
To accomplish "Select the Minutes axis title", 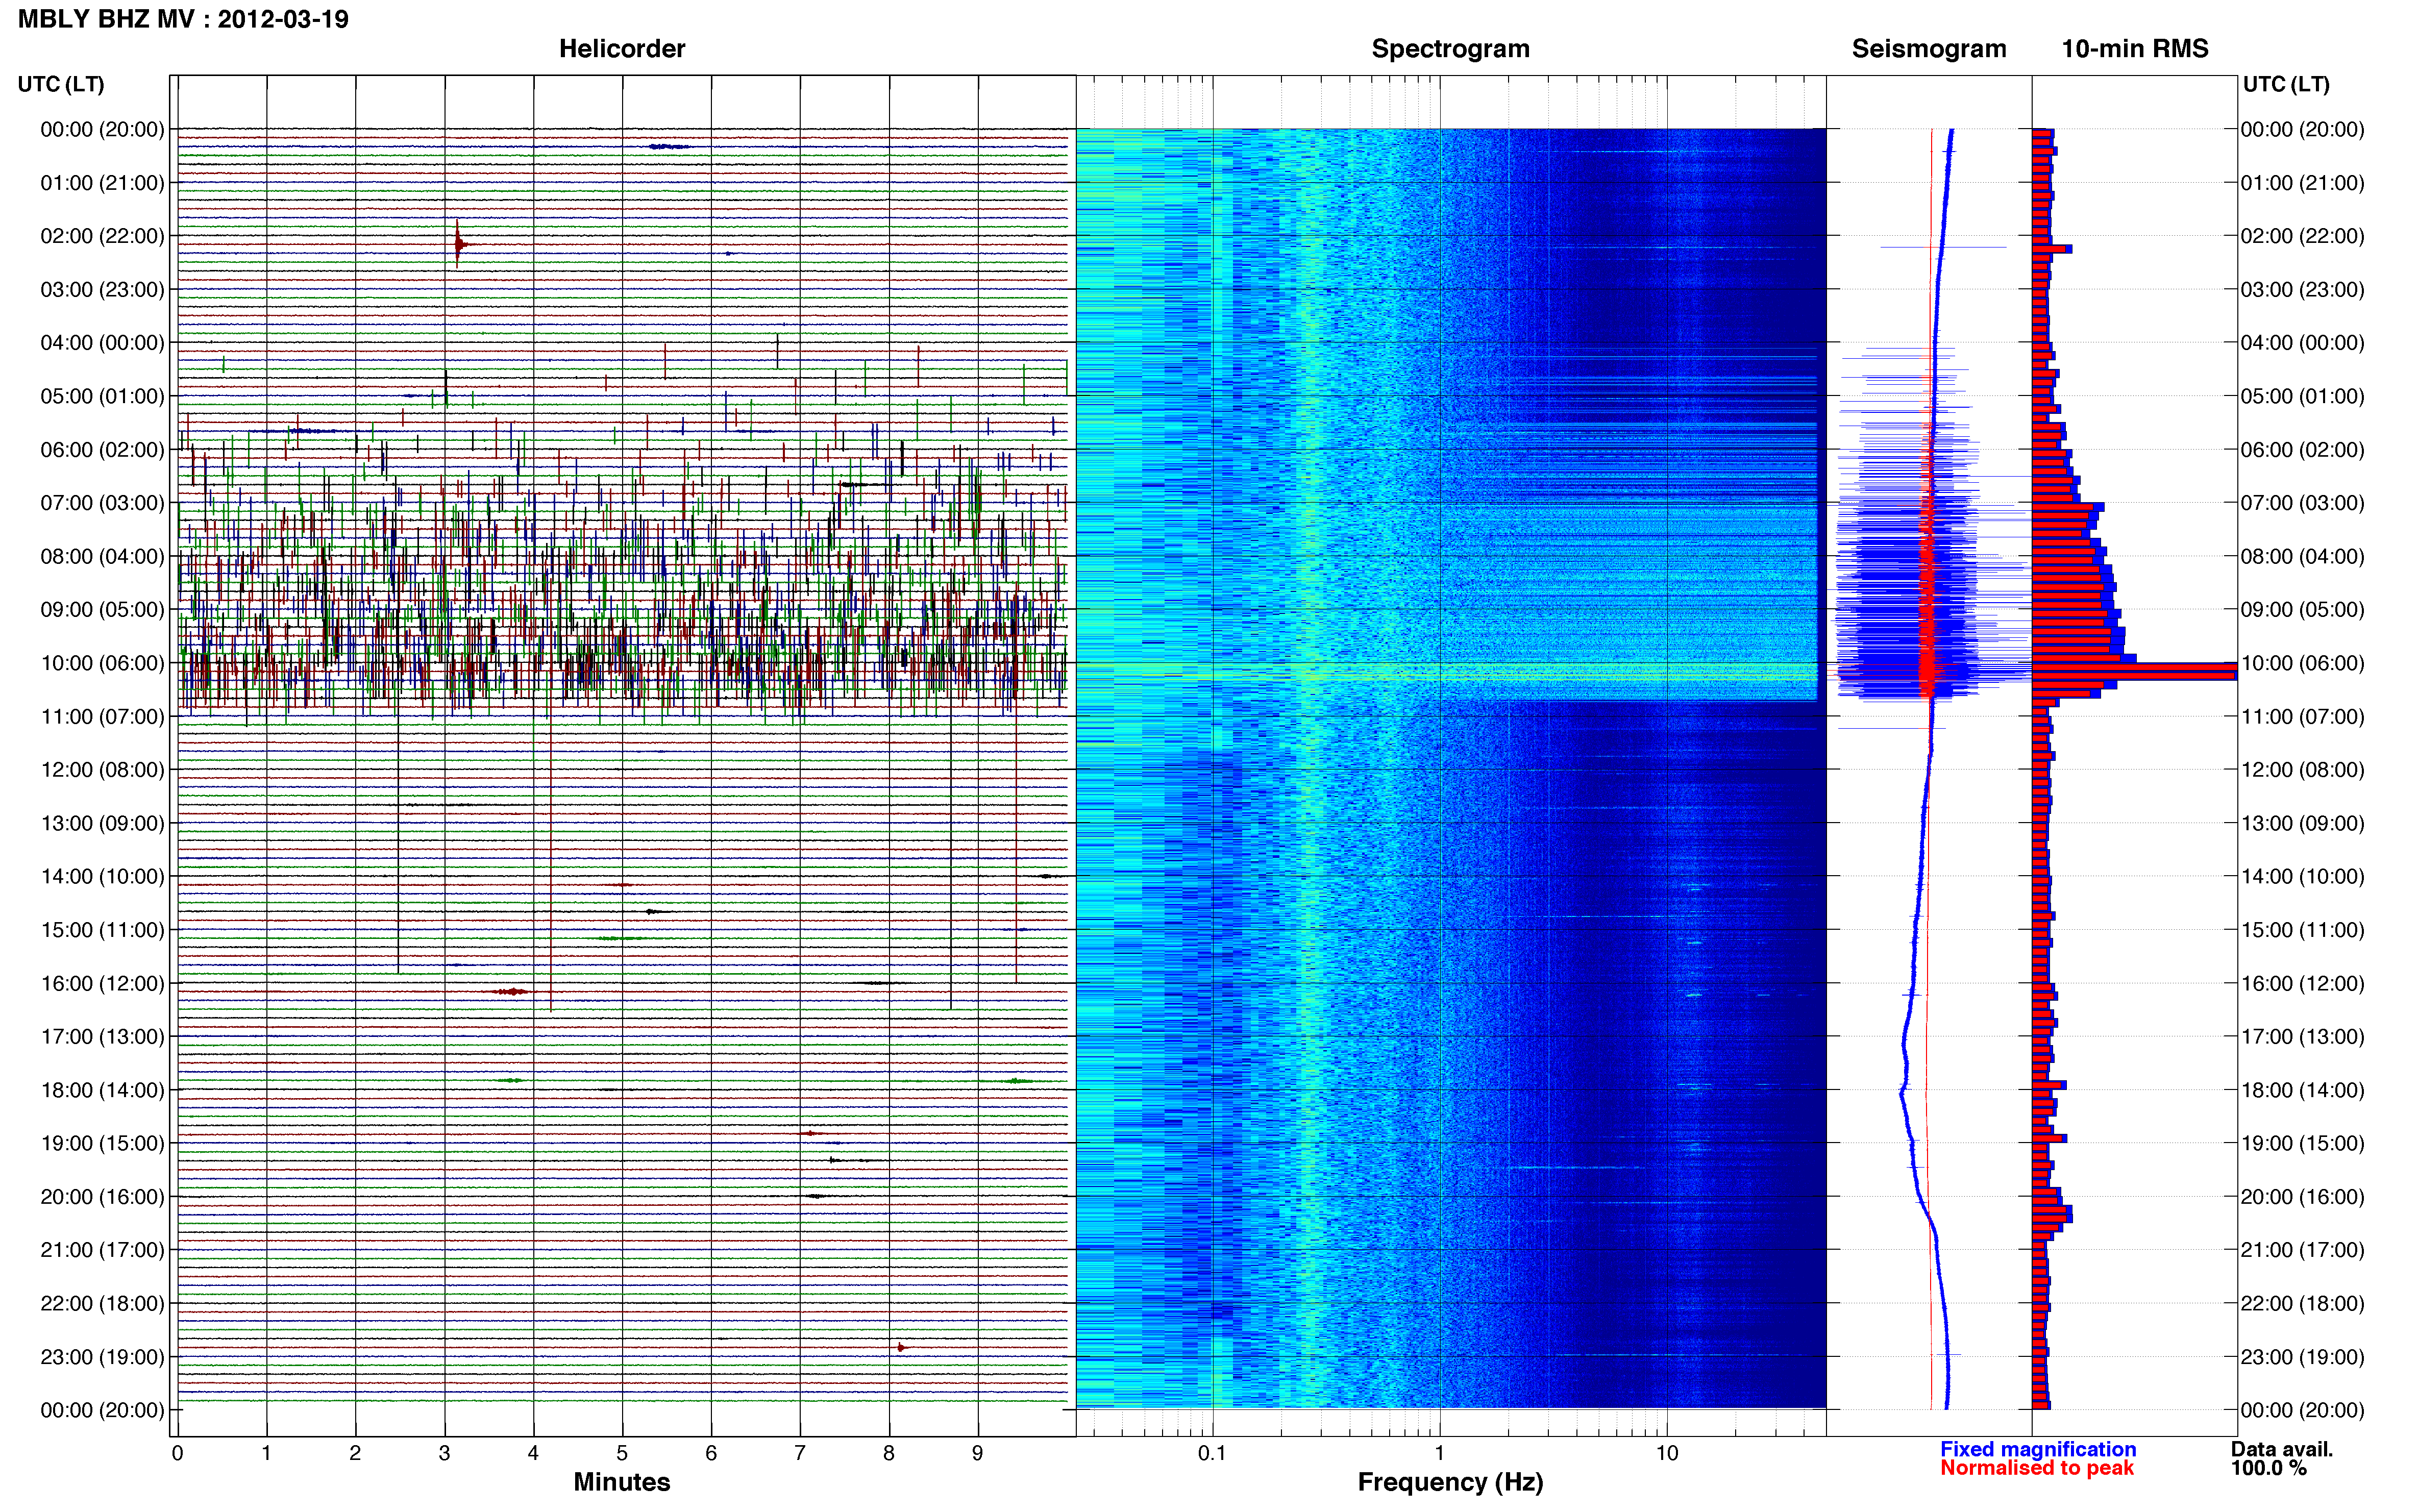I will pos(622,1482).
